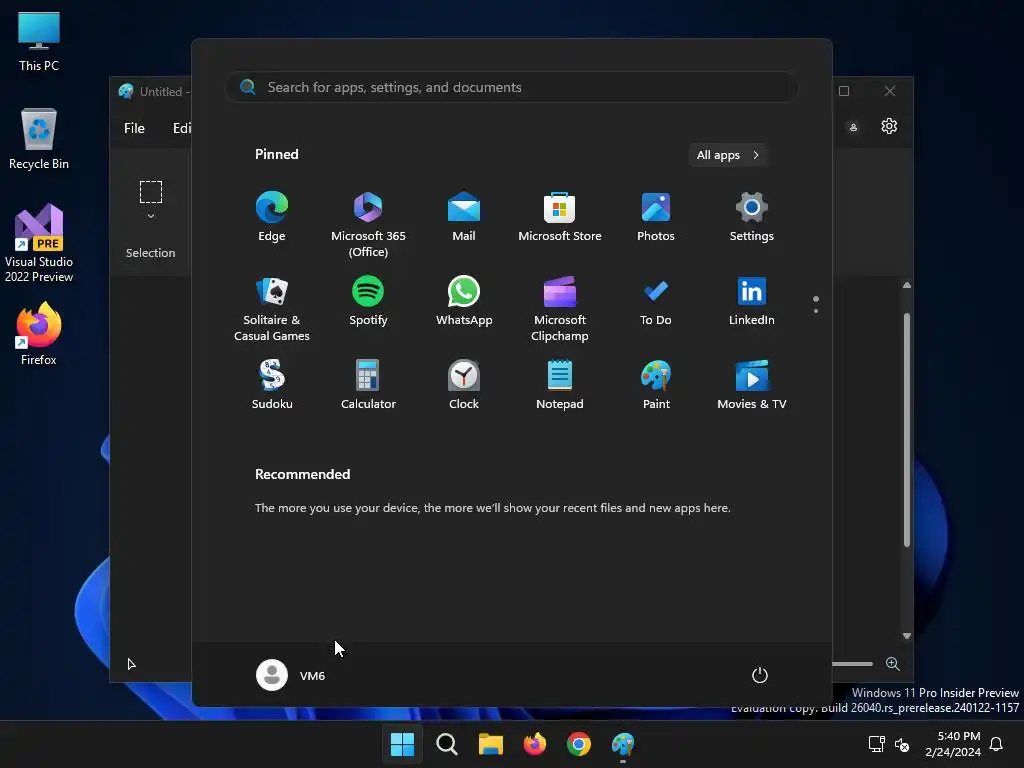Open File menu in Paint window
Screen dimensions: 1024x768
coord(135,128)
